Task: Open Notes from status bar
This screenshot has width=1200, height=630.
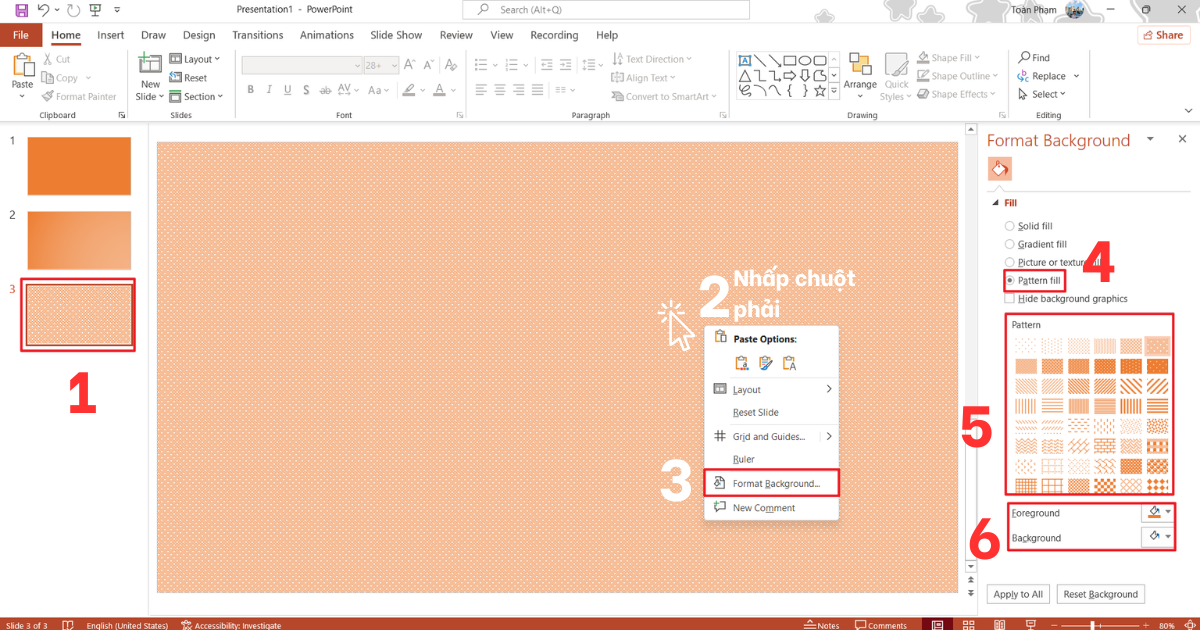Action: click(x=822, y=624)
